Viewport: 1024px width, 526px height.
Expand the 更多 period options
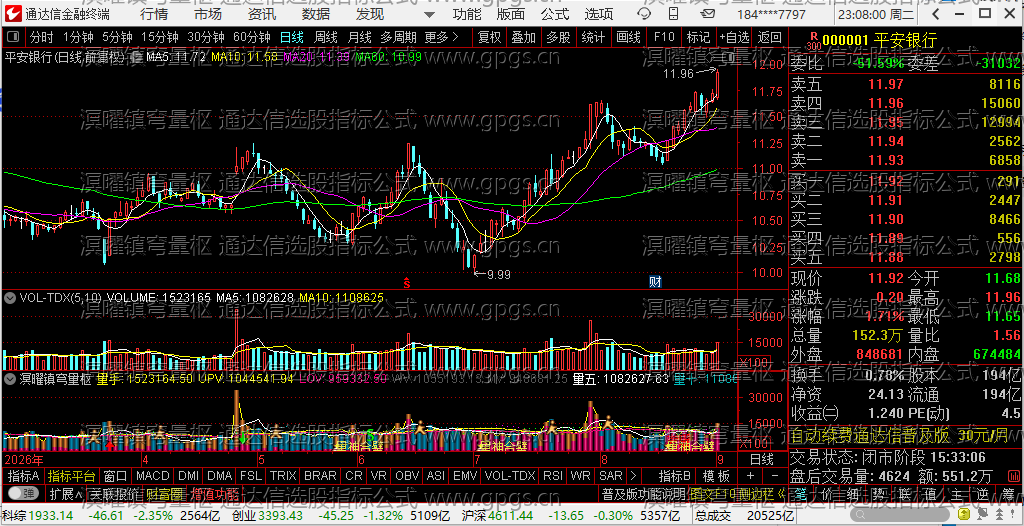pyautogui.click(x=441, y=37)
